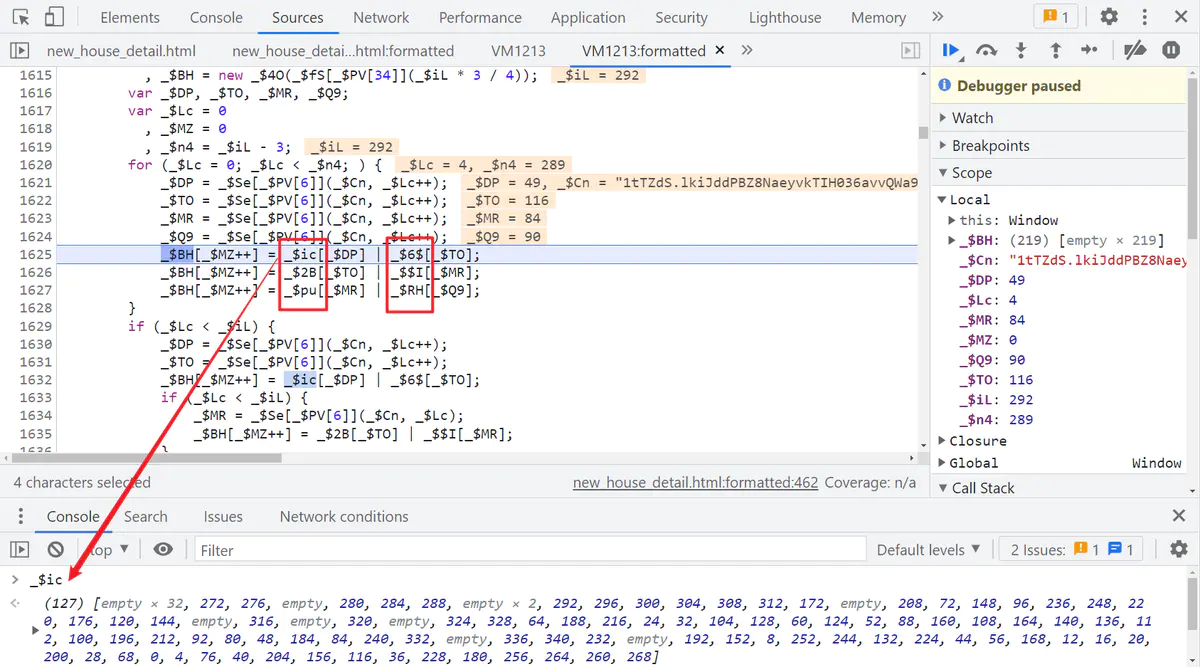The height and width of the screenshot is (667, 1200).
Task: Expand the Watch section
Action: point(972,118)
